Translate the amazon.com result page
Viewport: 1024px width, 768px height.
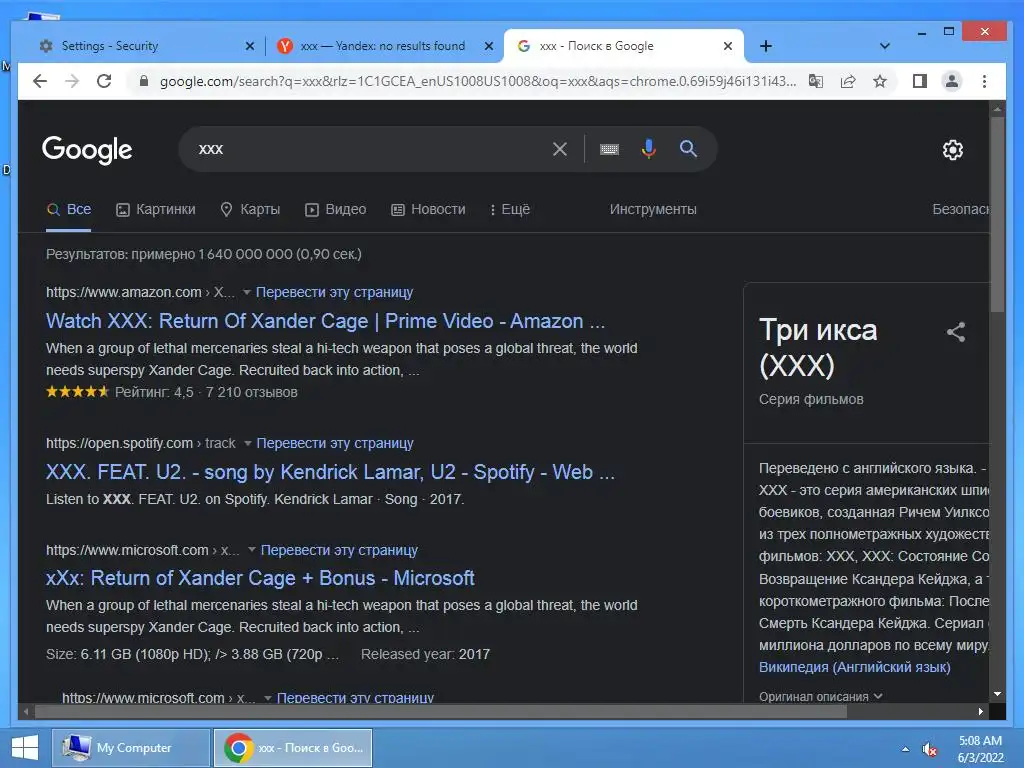point(334,292)
